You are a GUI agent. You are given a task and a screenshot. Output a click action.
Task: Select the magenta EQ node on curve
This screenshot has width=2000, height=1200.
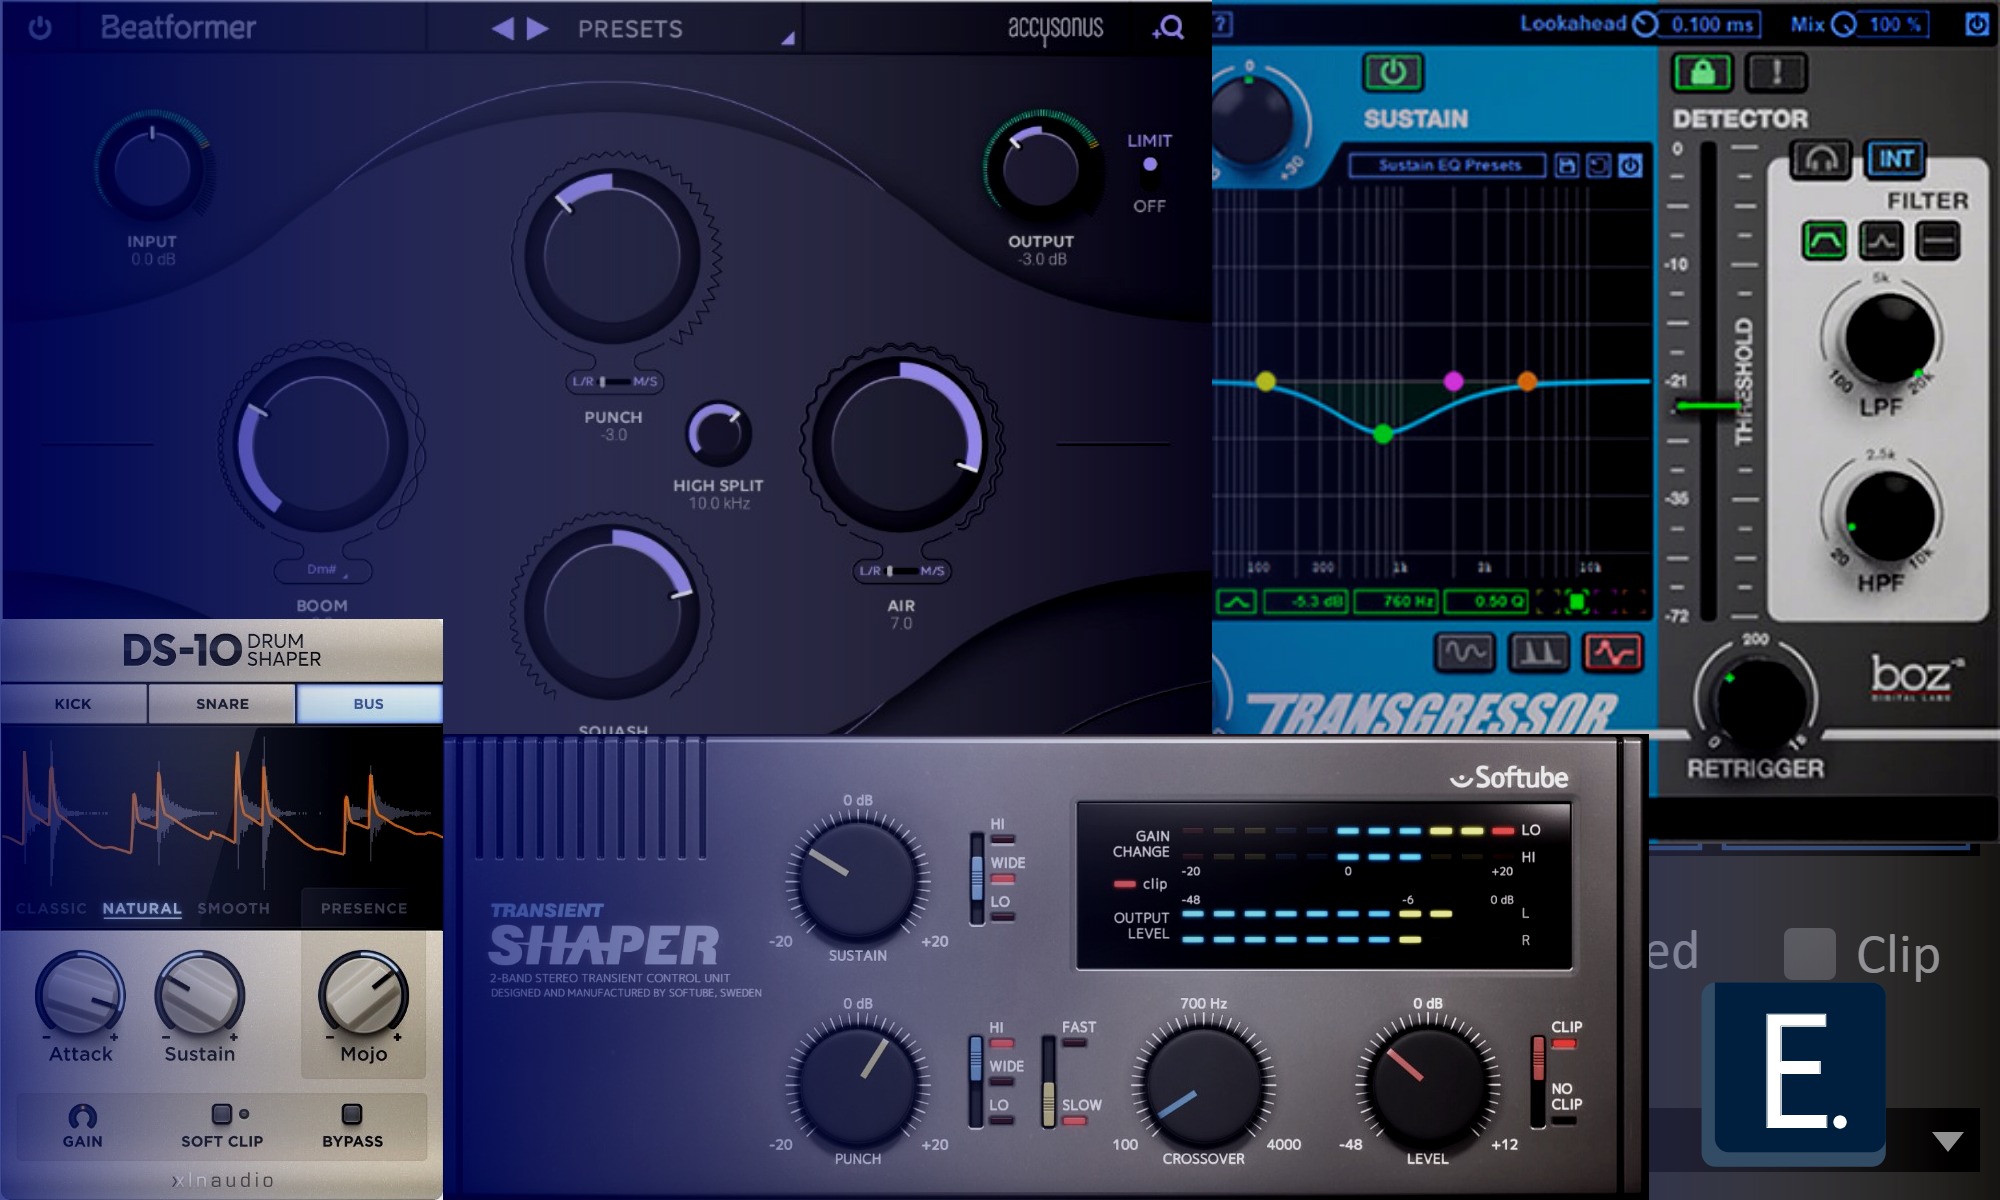(x=1453, y=381)
